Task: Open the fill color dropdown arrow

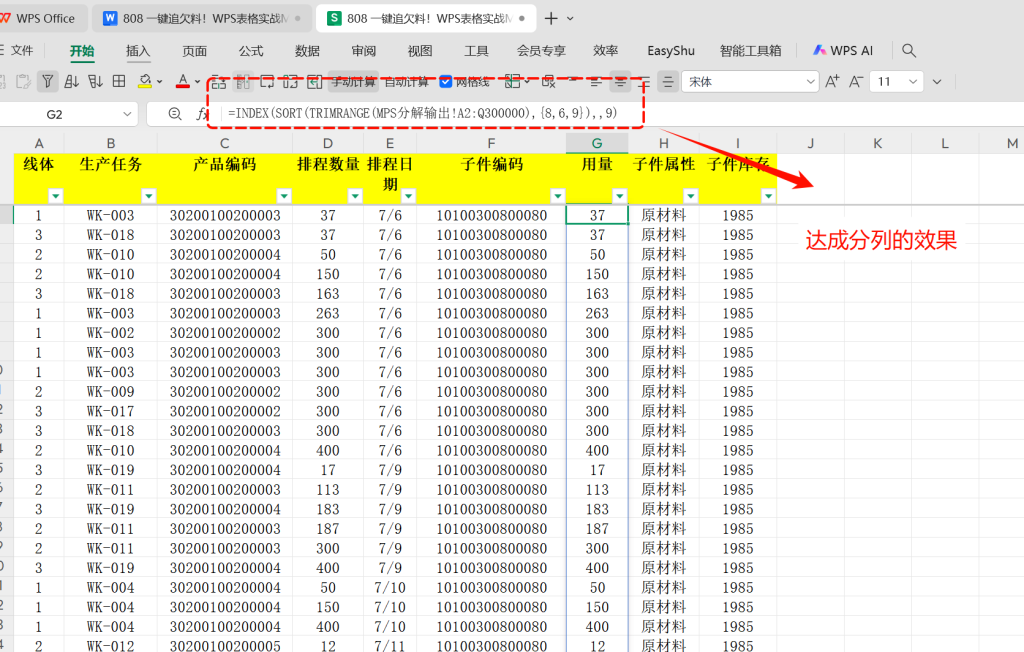Action: click(x=159, y=82)
